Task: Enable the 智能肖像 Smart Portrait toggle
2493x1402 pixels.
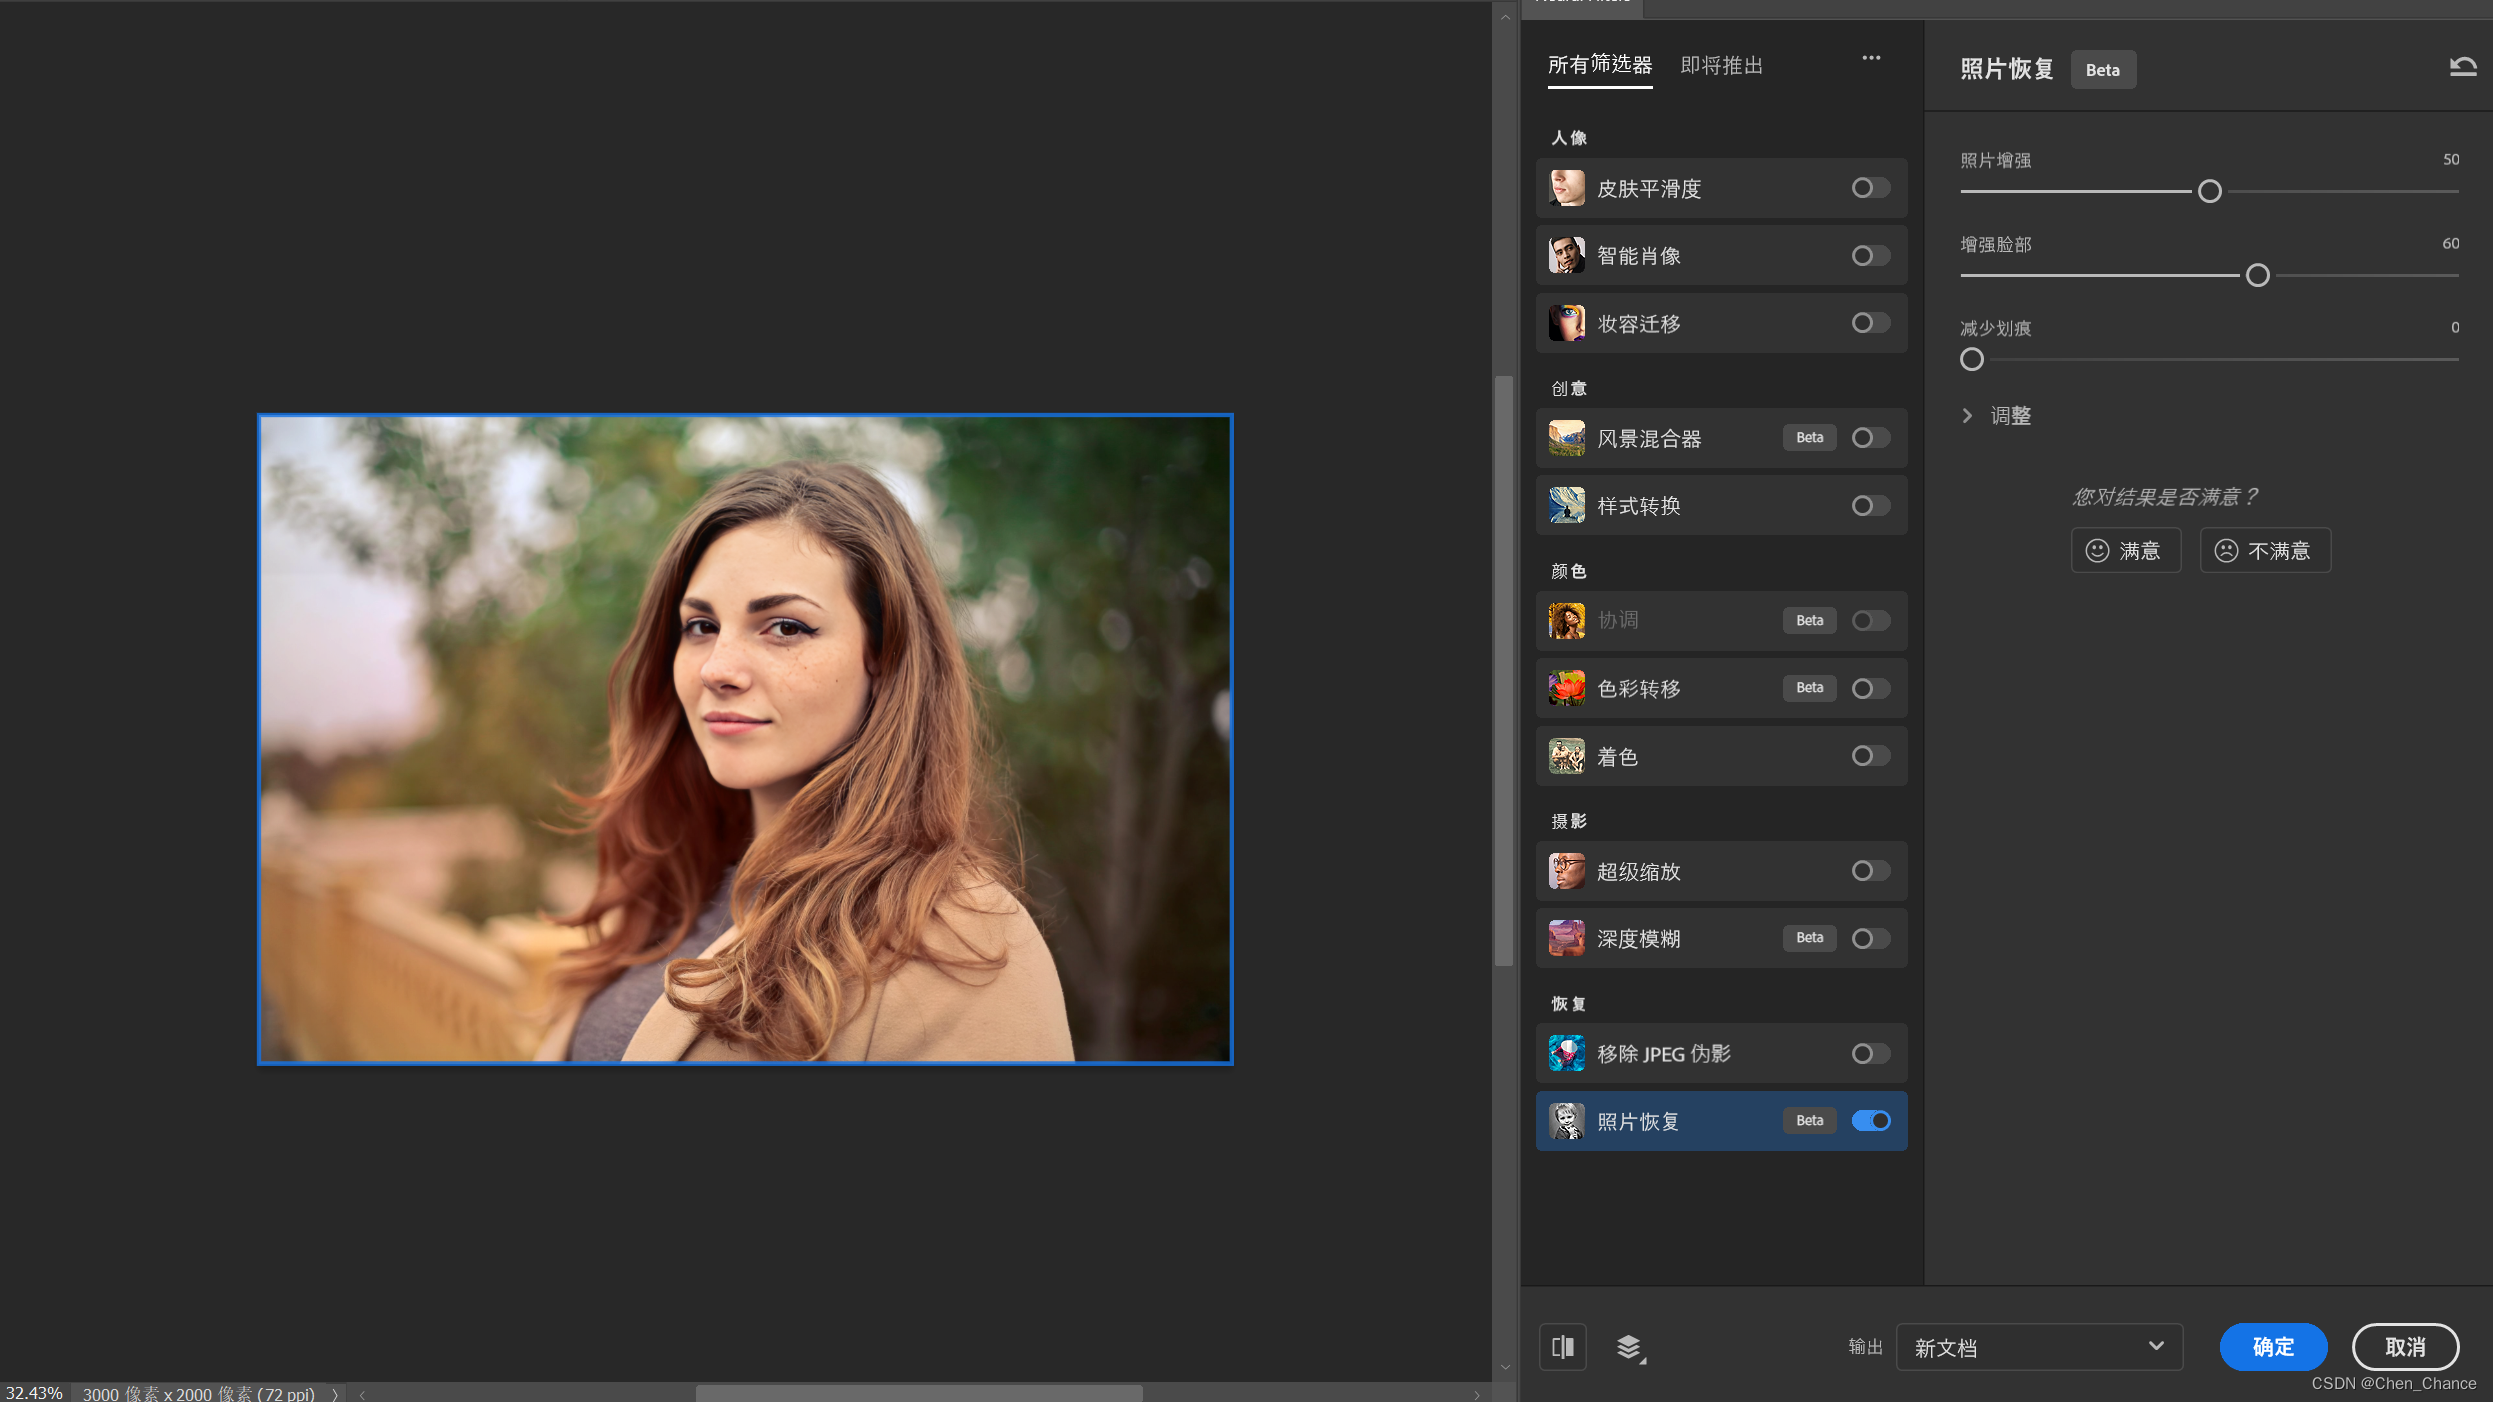Action: [1870, 256]
